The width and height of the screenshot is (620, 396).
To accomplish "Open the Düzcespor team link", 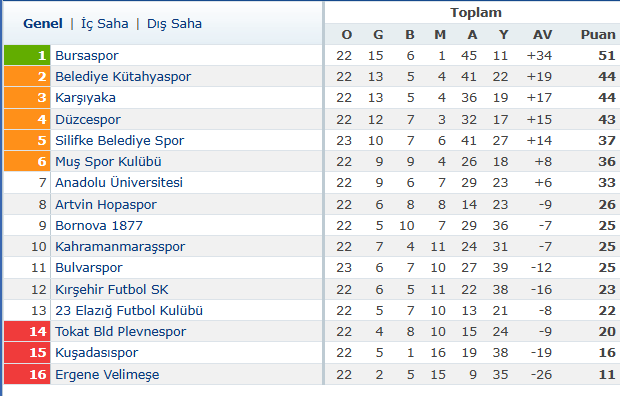I will 88,119.
